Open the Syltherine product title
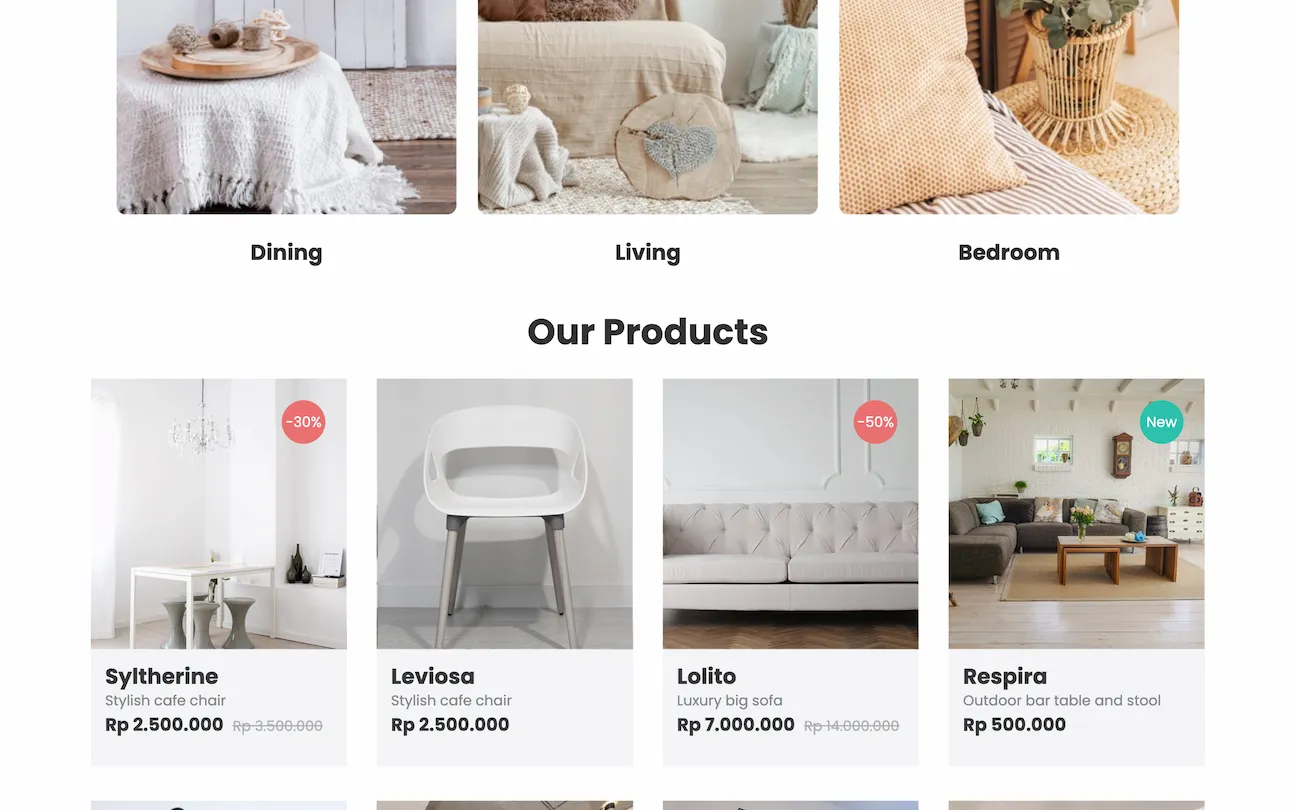The height and width of the screenshot is (810, 1296). click(x=161, y=677)
